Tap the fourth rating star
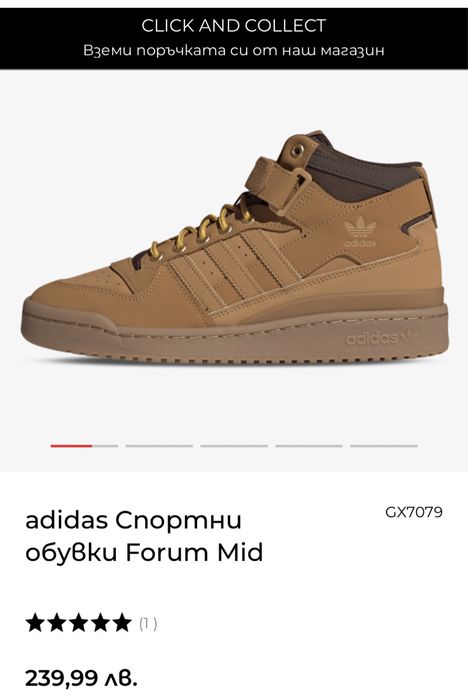Image resolution: width=468 pixels, height=699 pixels. (100, 623)
